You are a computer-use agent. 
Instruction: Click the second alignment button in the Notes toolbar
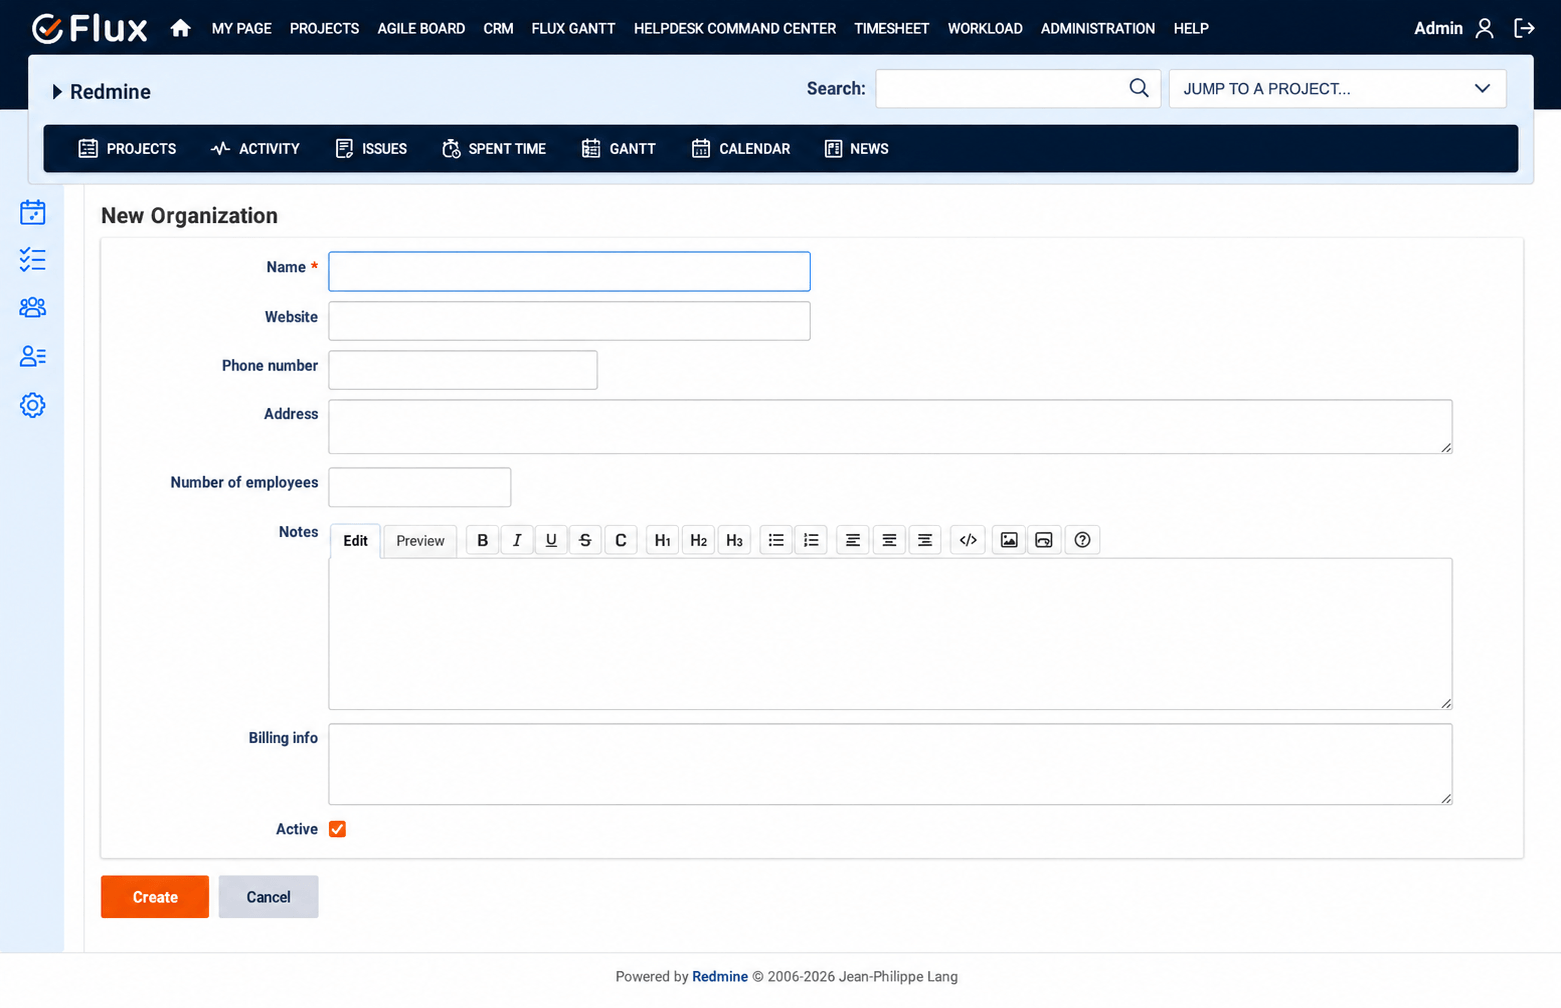[x=889, y=540]
